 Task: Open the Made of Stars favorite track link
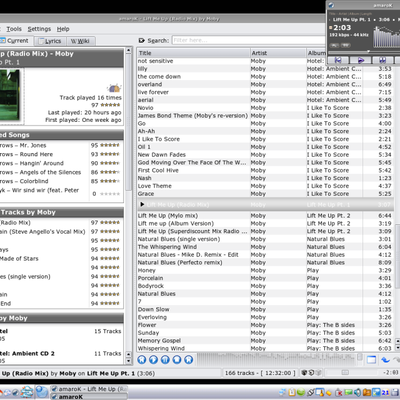click(x=19, y=259)
